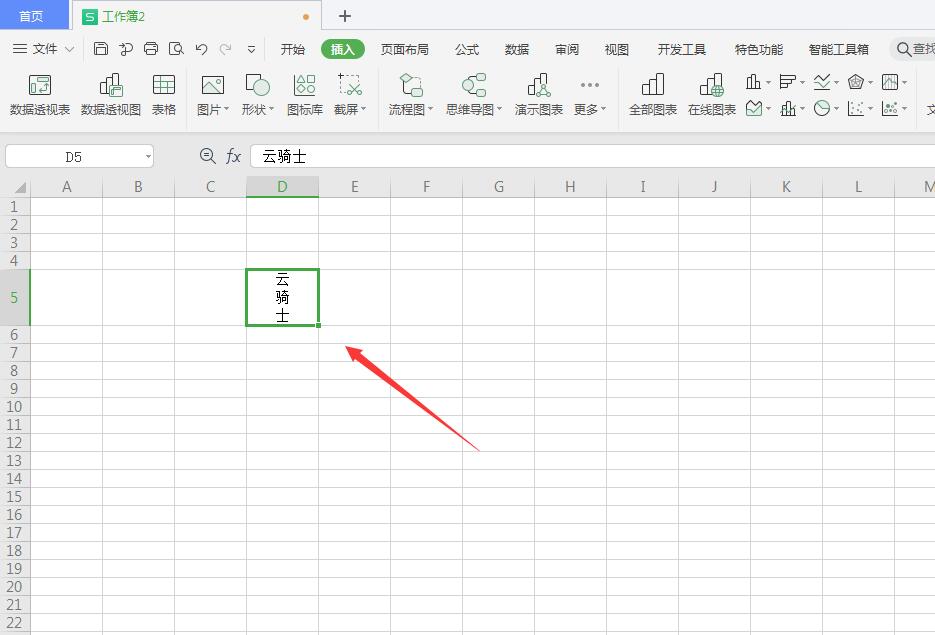Image resolution: width=935 pixels, height=635 pixels.
Task: Open Insert Function with fx
Action: point(233,156)
